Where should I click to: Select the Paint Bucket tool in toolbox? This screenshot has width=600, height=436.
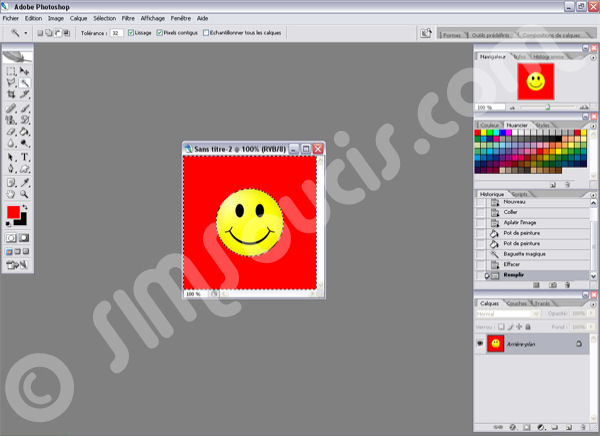point(24,132)
